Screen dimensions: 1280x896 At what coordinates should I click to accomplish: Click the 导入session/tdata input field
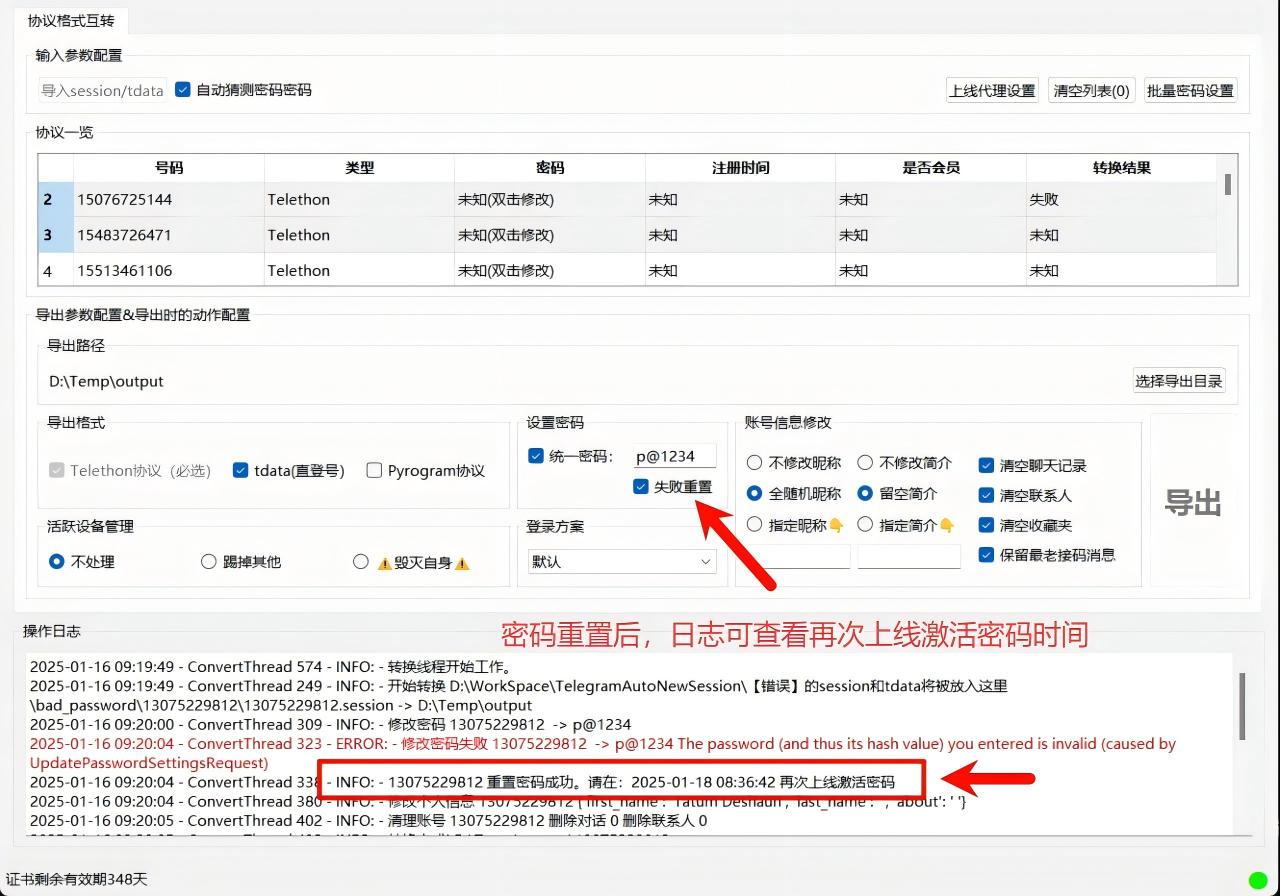(102, 90)
